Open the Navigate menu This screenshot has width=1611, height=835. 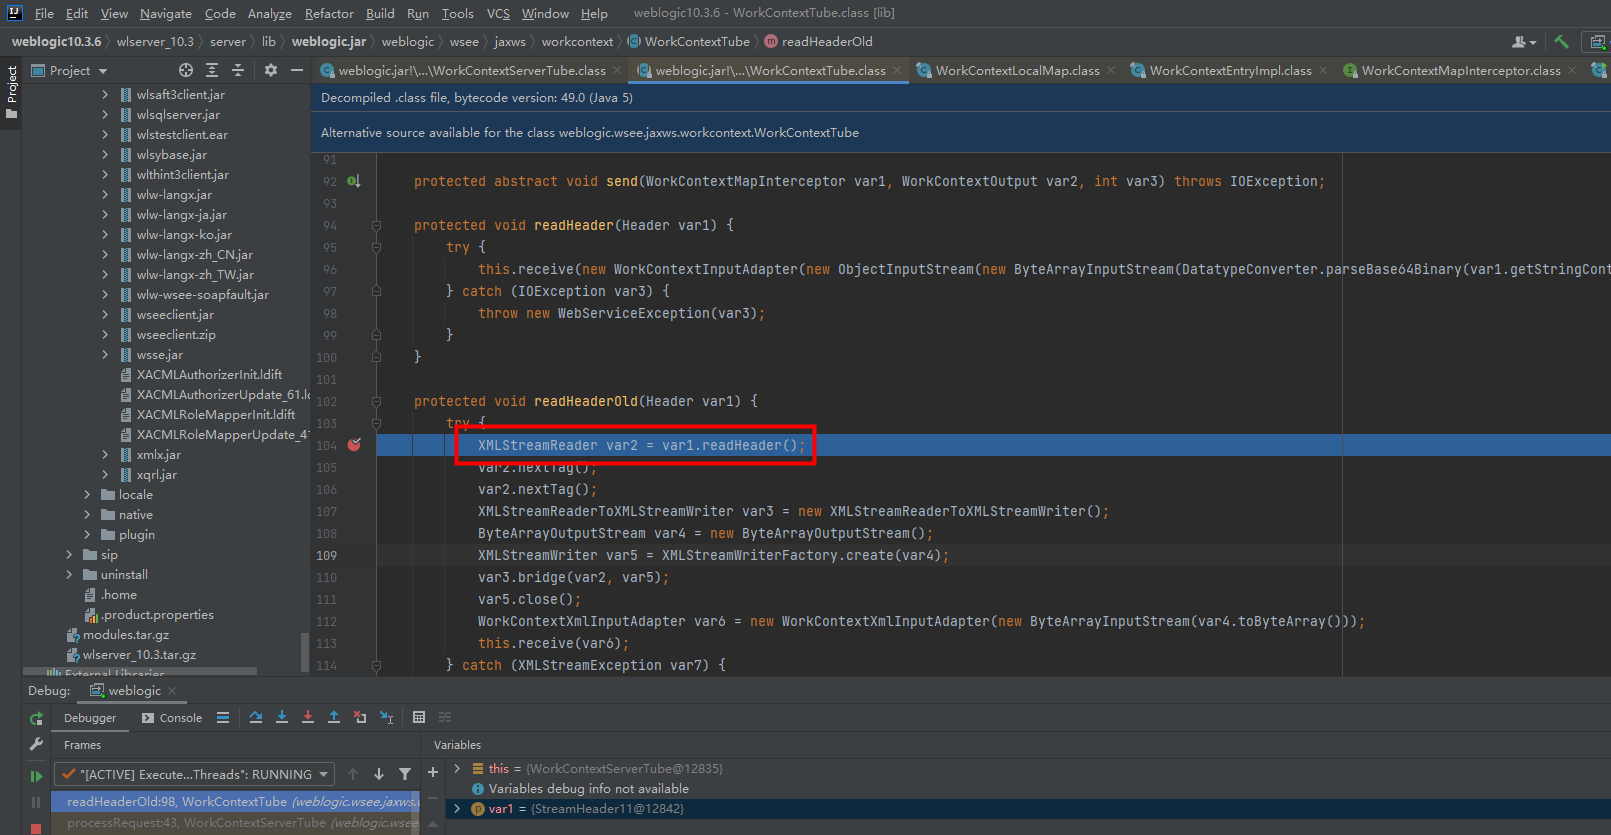coord(166,13)
